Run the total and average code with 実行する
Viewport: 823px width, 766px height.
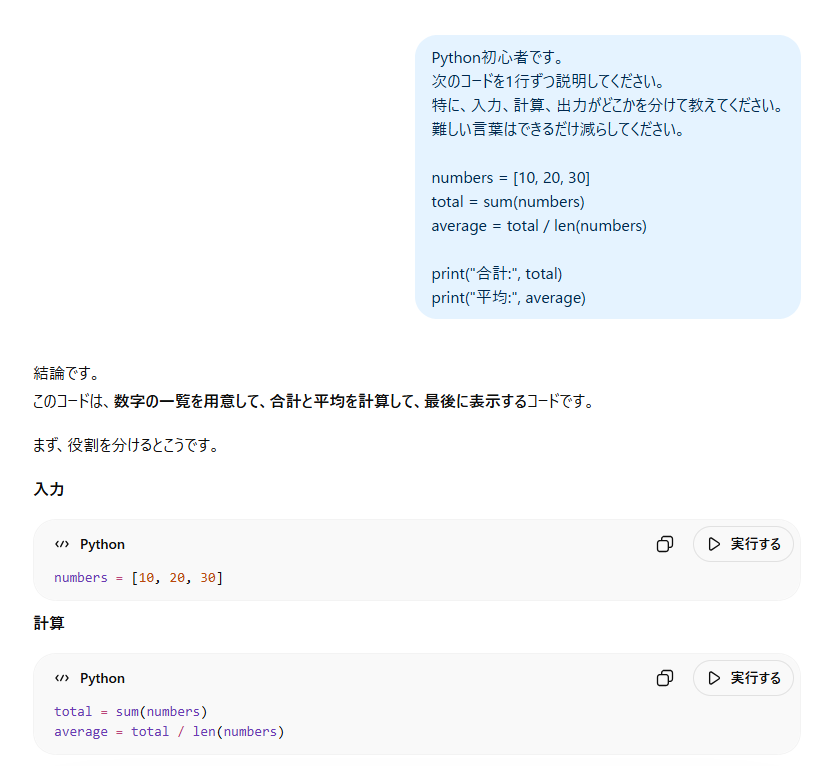click(743, 678)
